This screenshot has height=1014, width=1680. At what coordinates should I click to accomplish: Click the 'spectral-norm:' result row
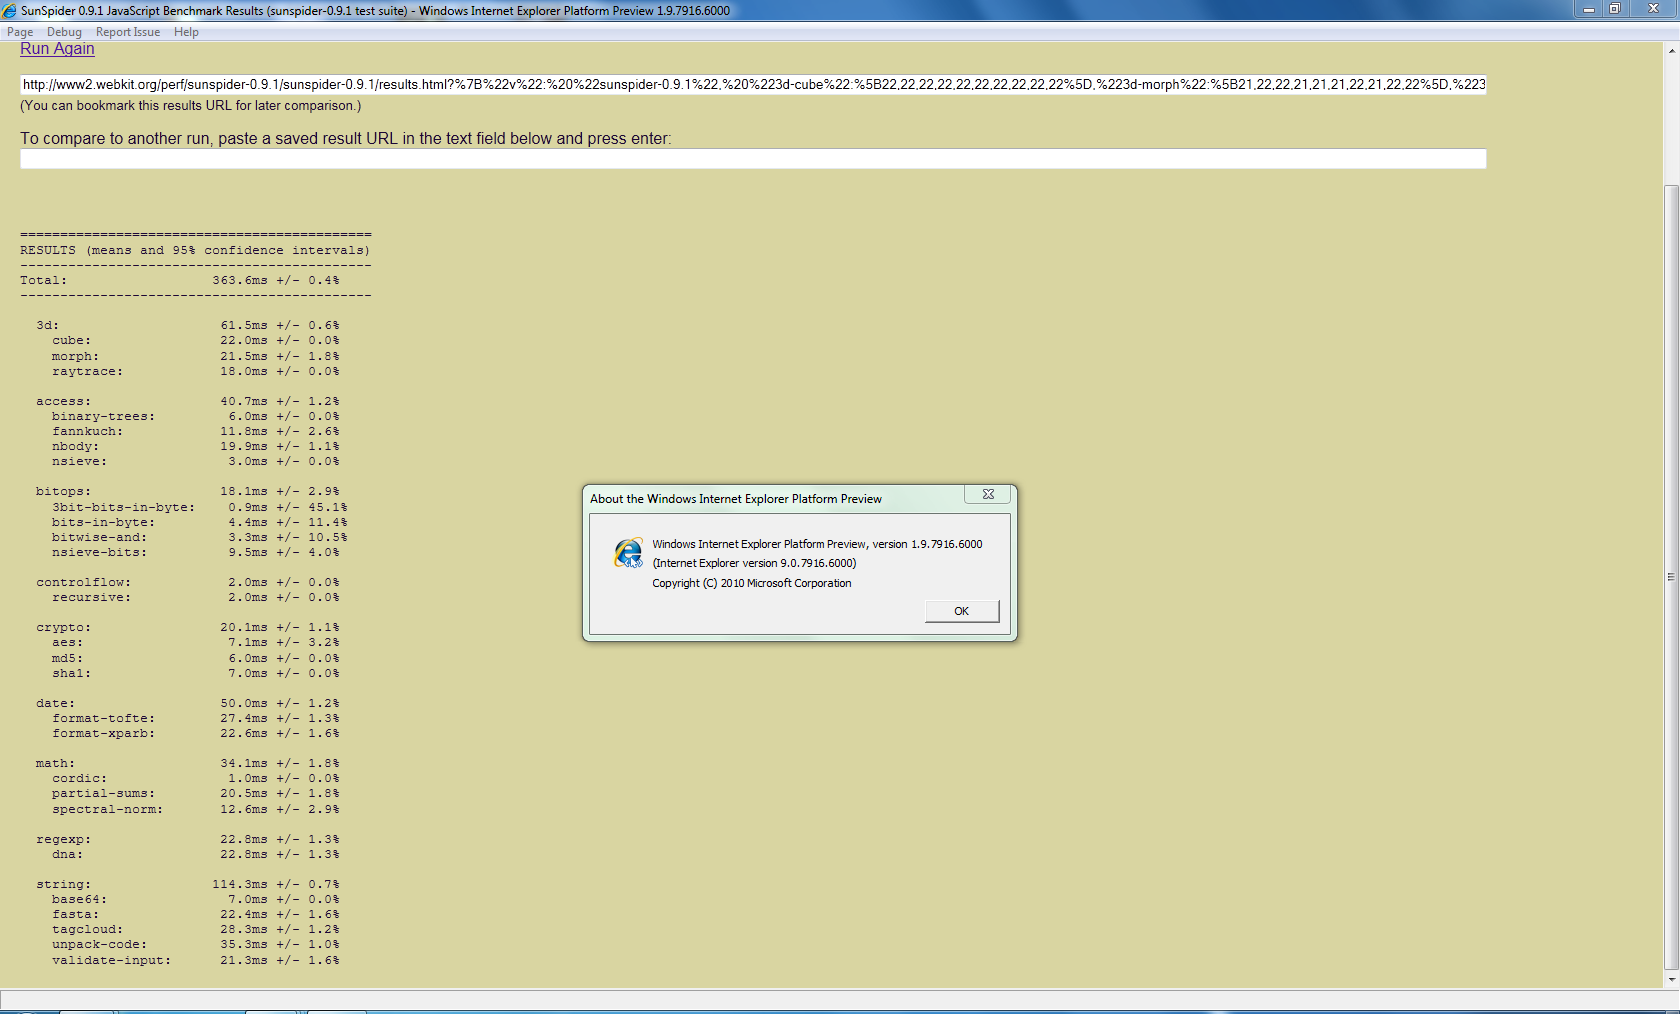pyautogui.click(x=196, y=810)
